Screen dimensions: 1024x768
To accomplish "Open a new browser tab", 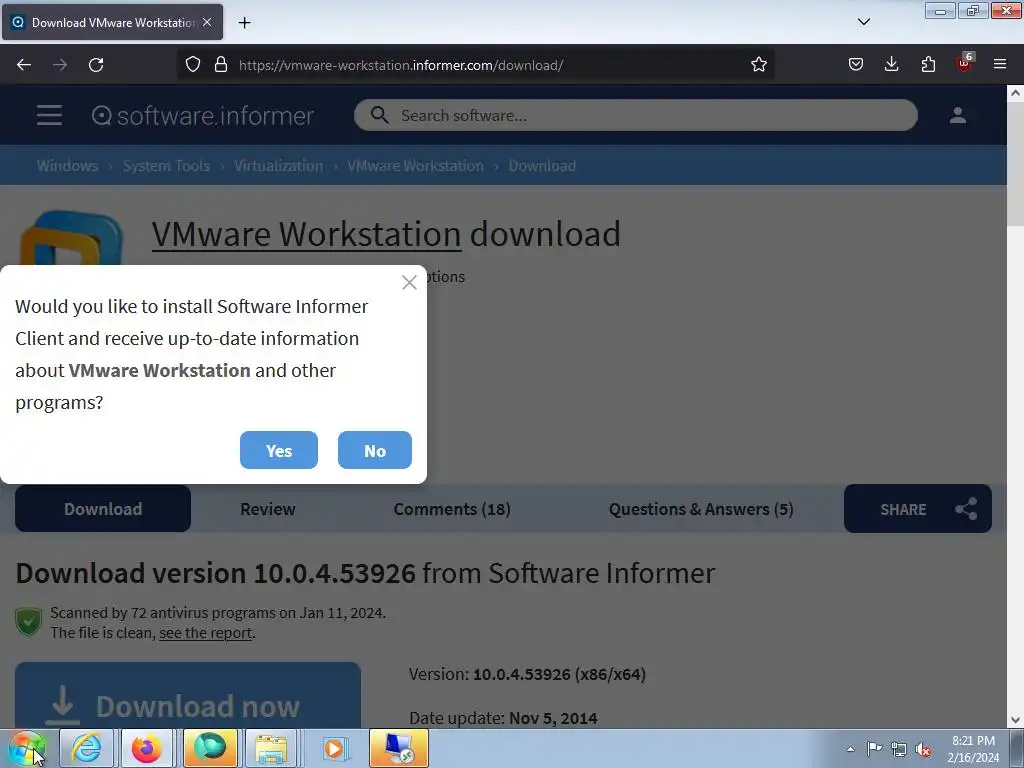I will [244, 23].
